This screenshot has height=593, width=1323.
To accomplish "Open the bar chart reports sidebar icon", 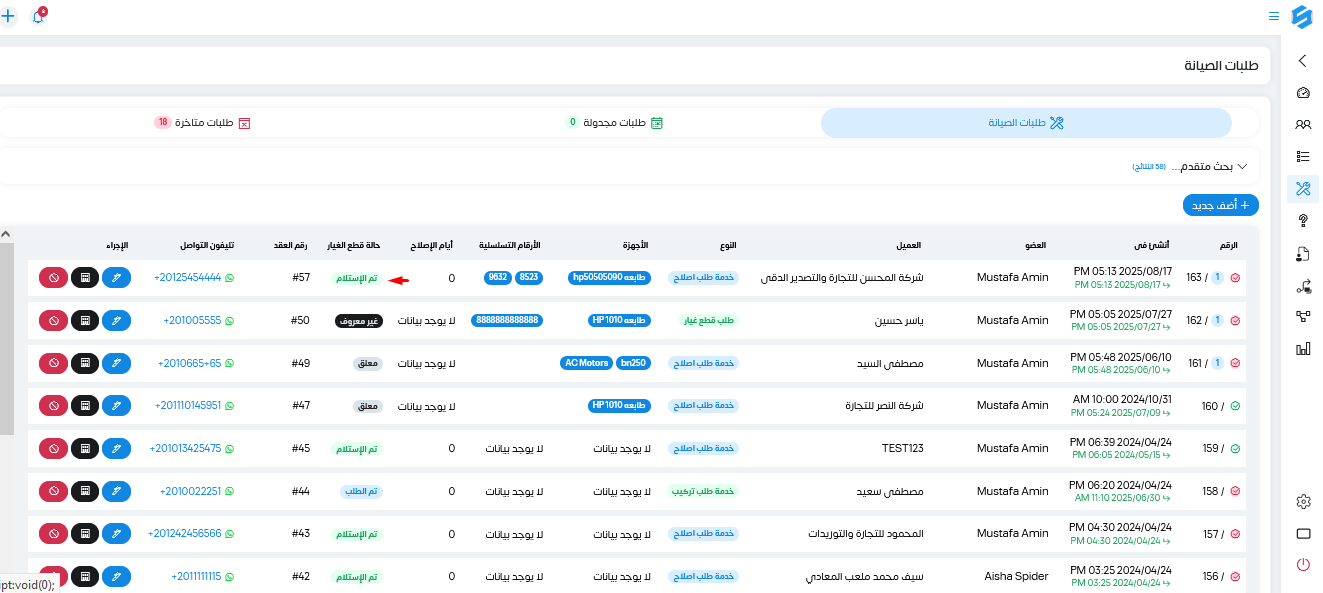I will click(1302, 349).
